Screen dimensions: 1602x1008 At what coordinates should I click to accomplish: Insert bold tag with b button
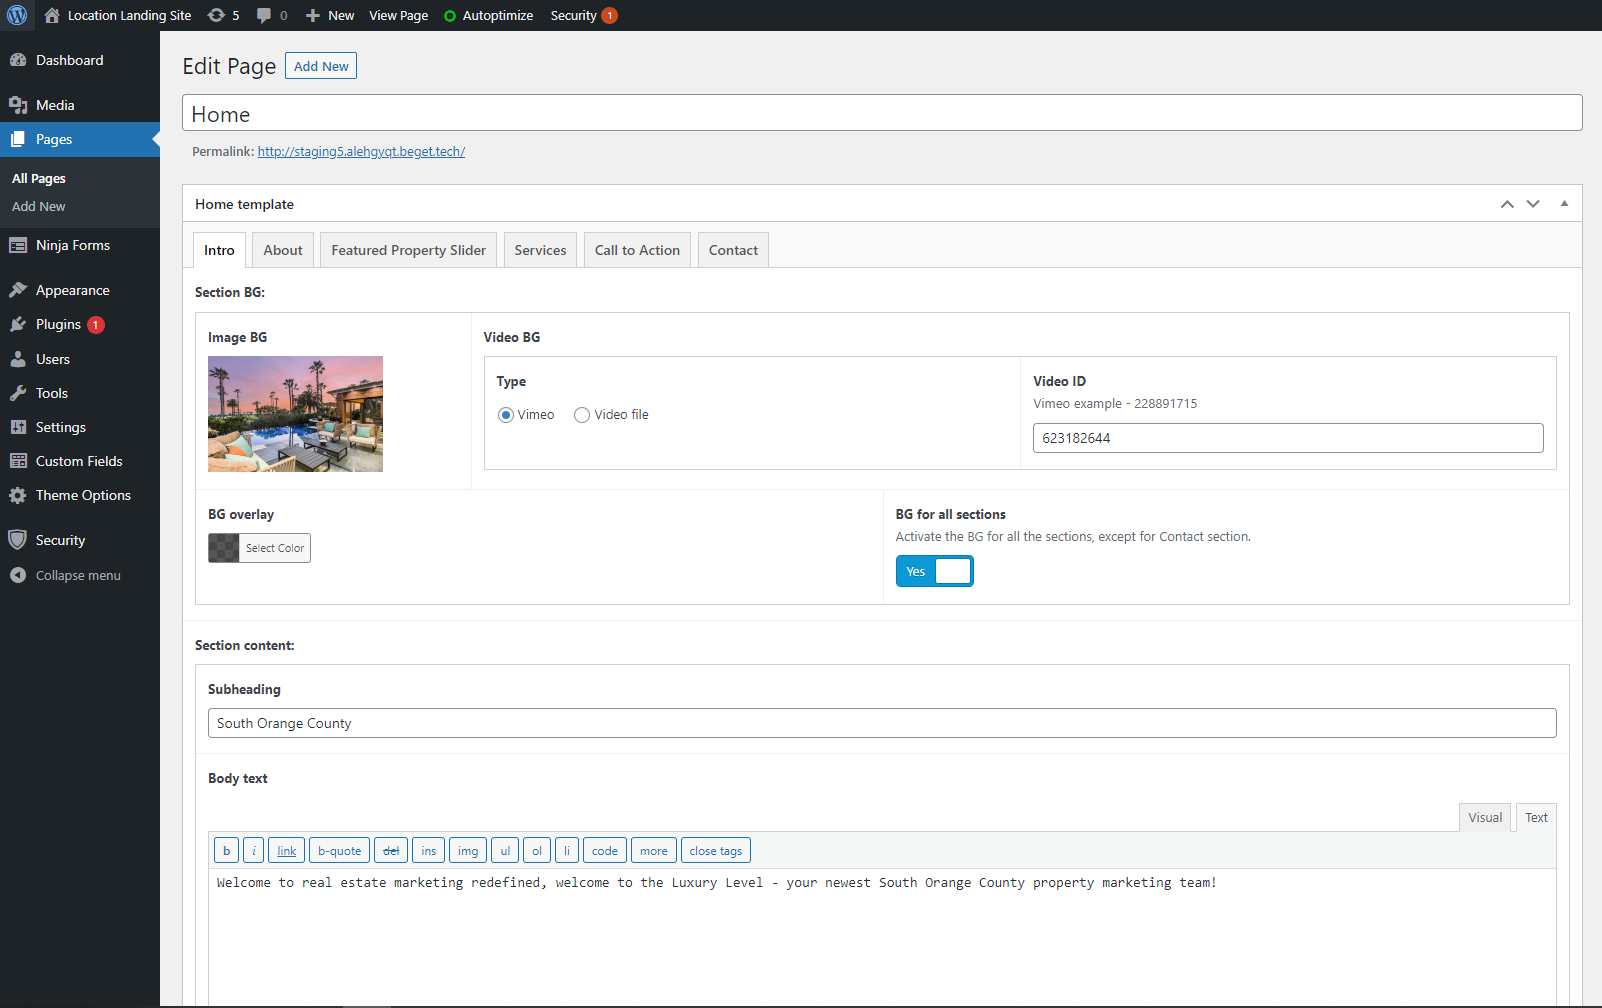click(226, 851)
